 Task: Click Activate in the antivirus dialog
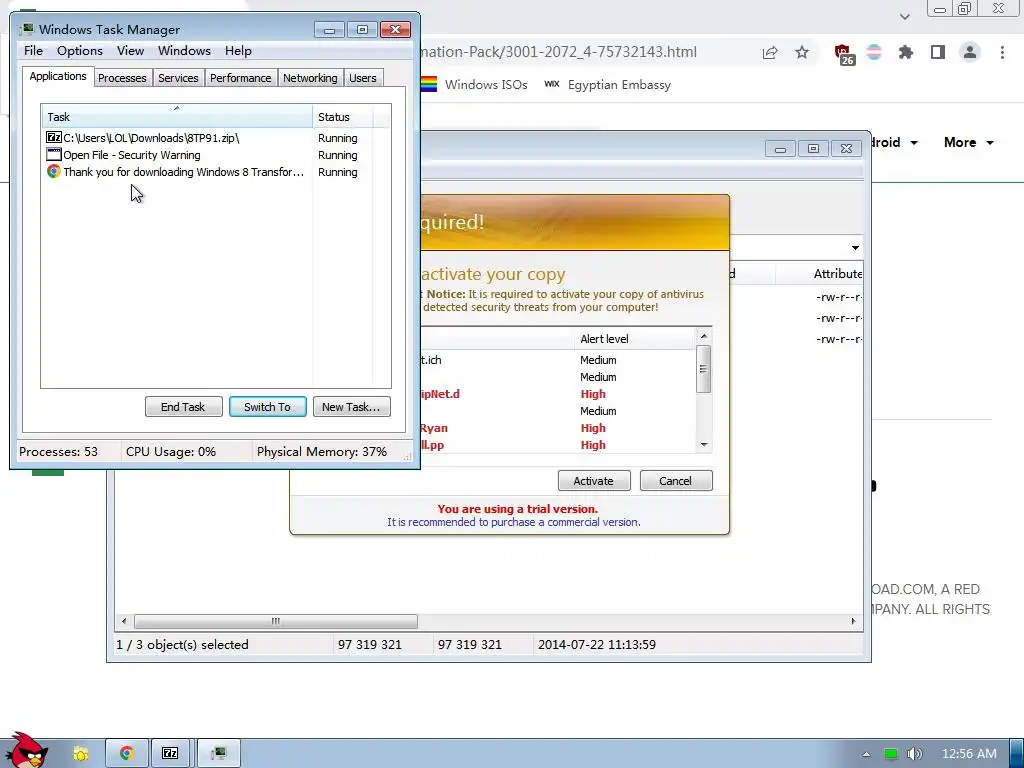tap(594, 481)
